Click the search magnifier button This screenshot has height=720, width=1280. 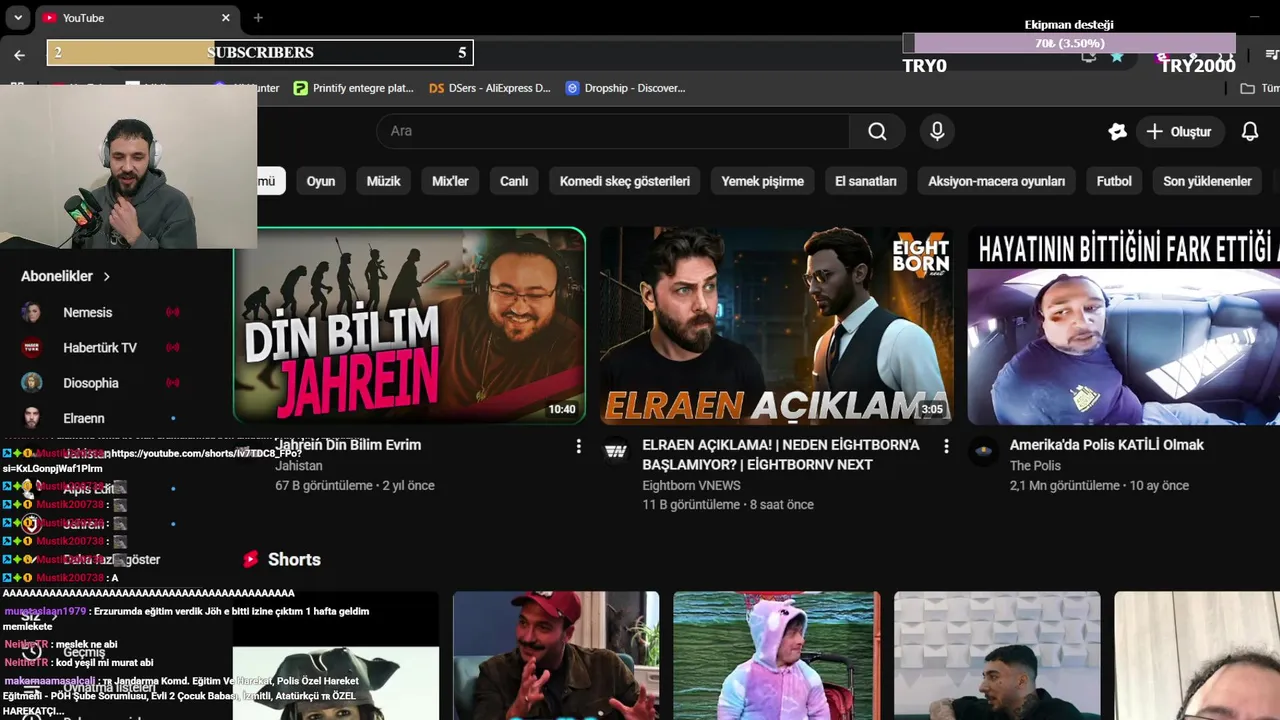[x=877, y=131]
